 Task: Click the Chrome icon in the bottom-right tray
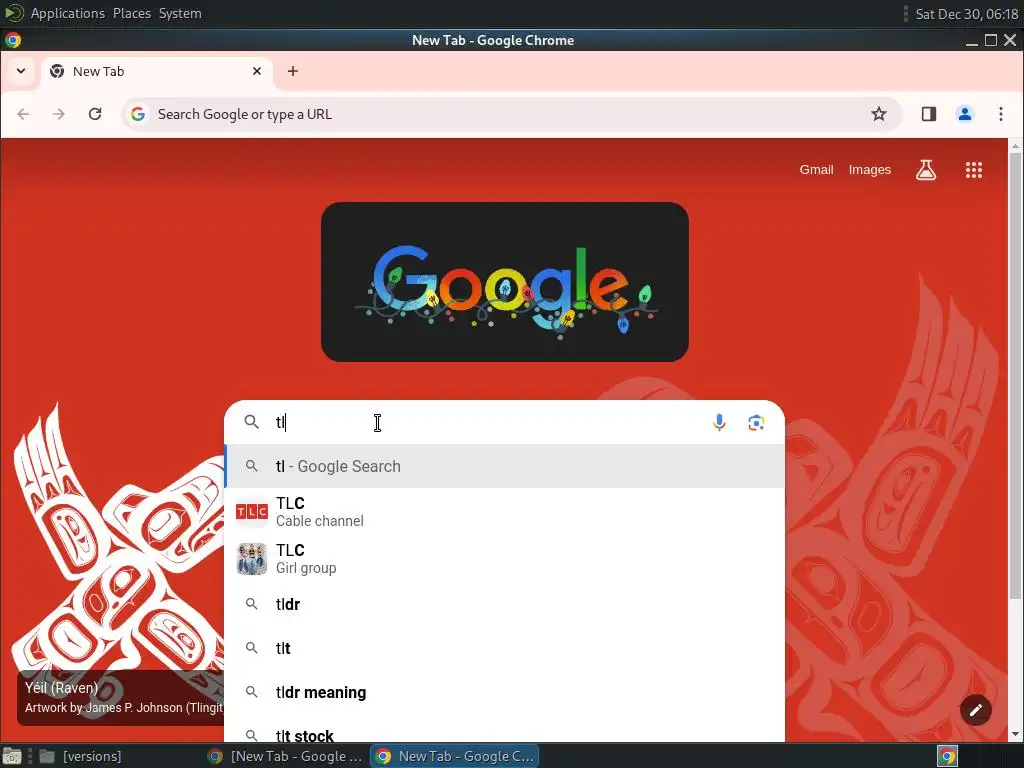pos(947,756)
